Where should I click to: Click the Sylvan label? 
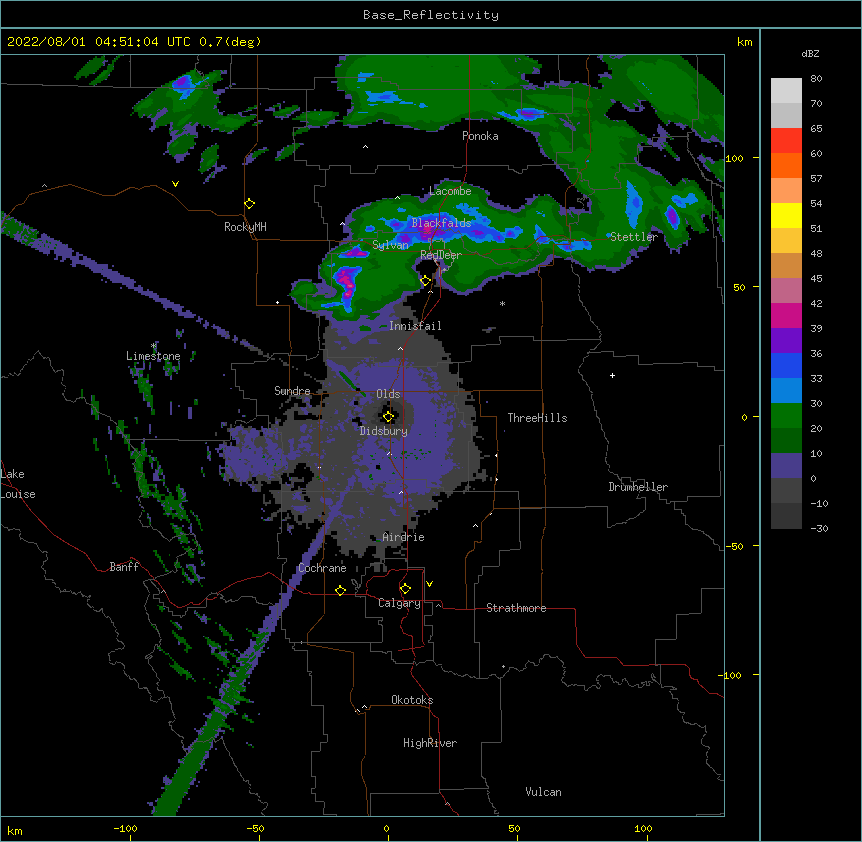(x=390, y=245)
